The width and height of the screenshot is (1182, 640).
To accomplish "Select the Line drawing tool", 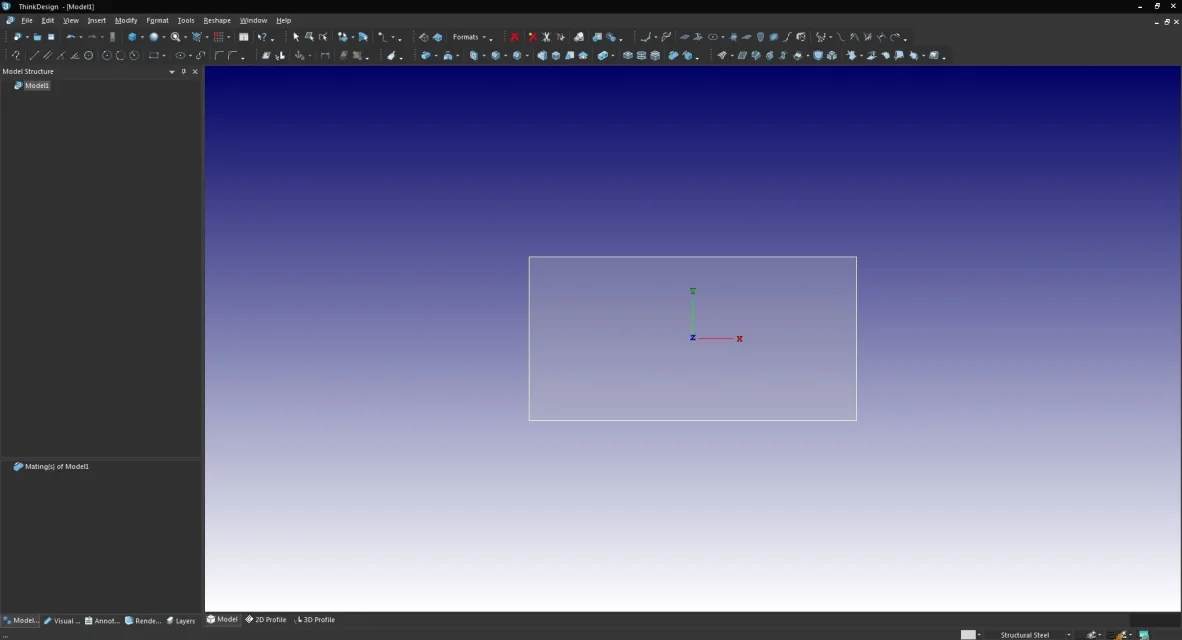I will click(35, 55).
